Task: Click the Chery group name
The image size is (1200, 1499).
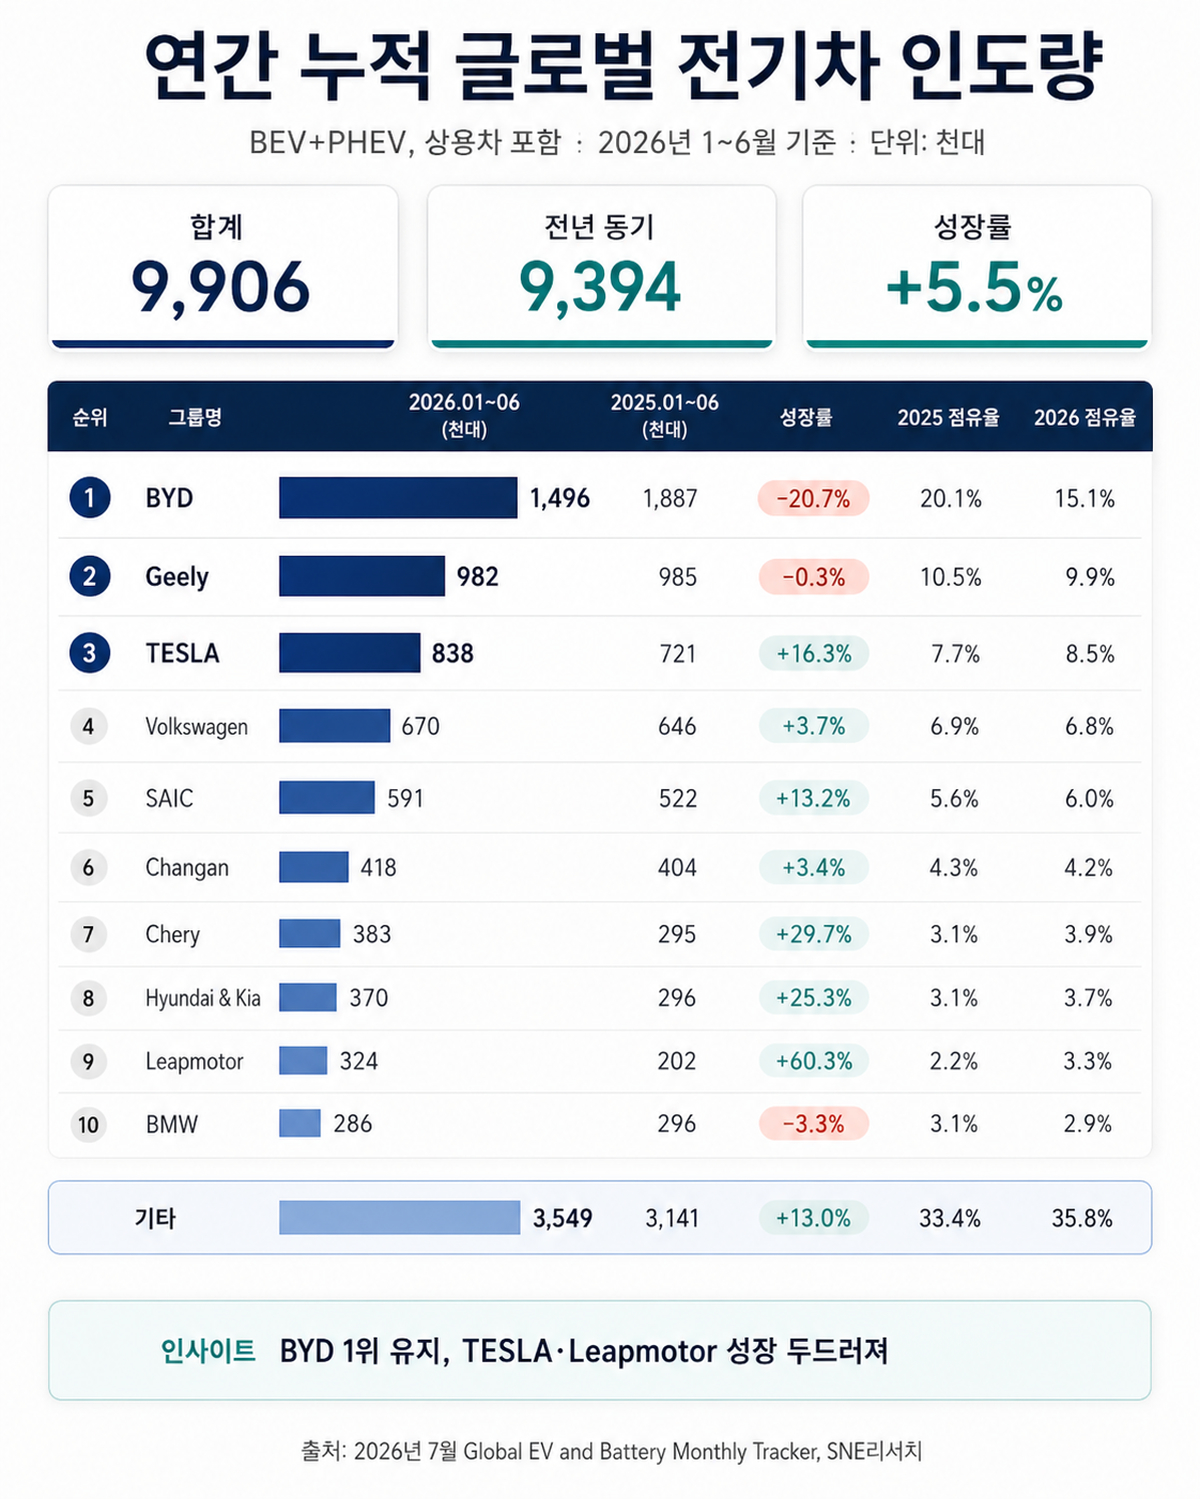Action: [x=172, y=935]
